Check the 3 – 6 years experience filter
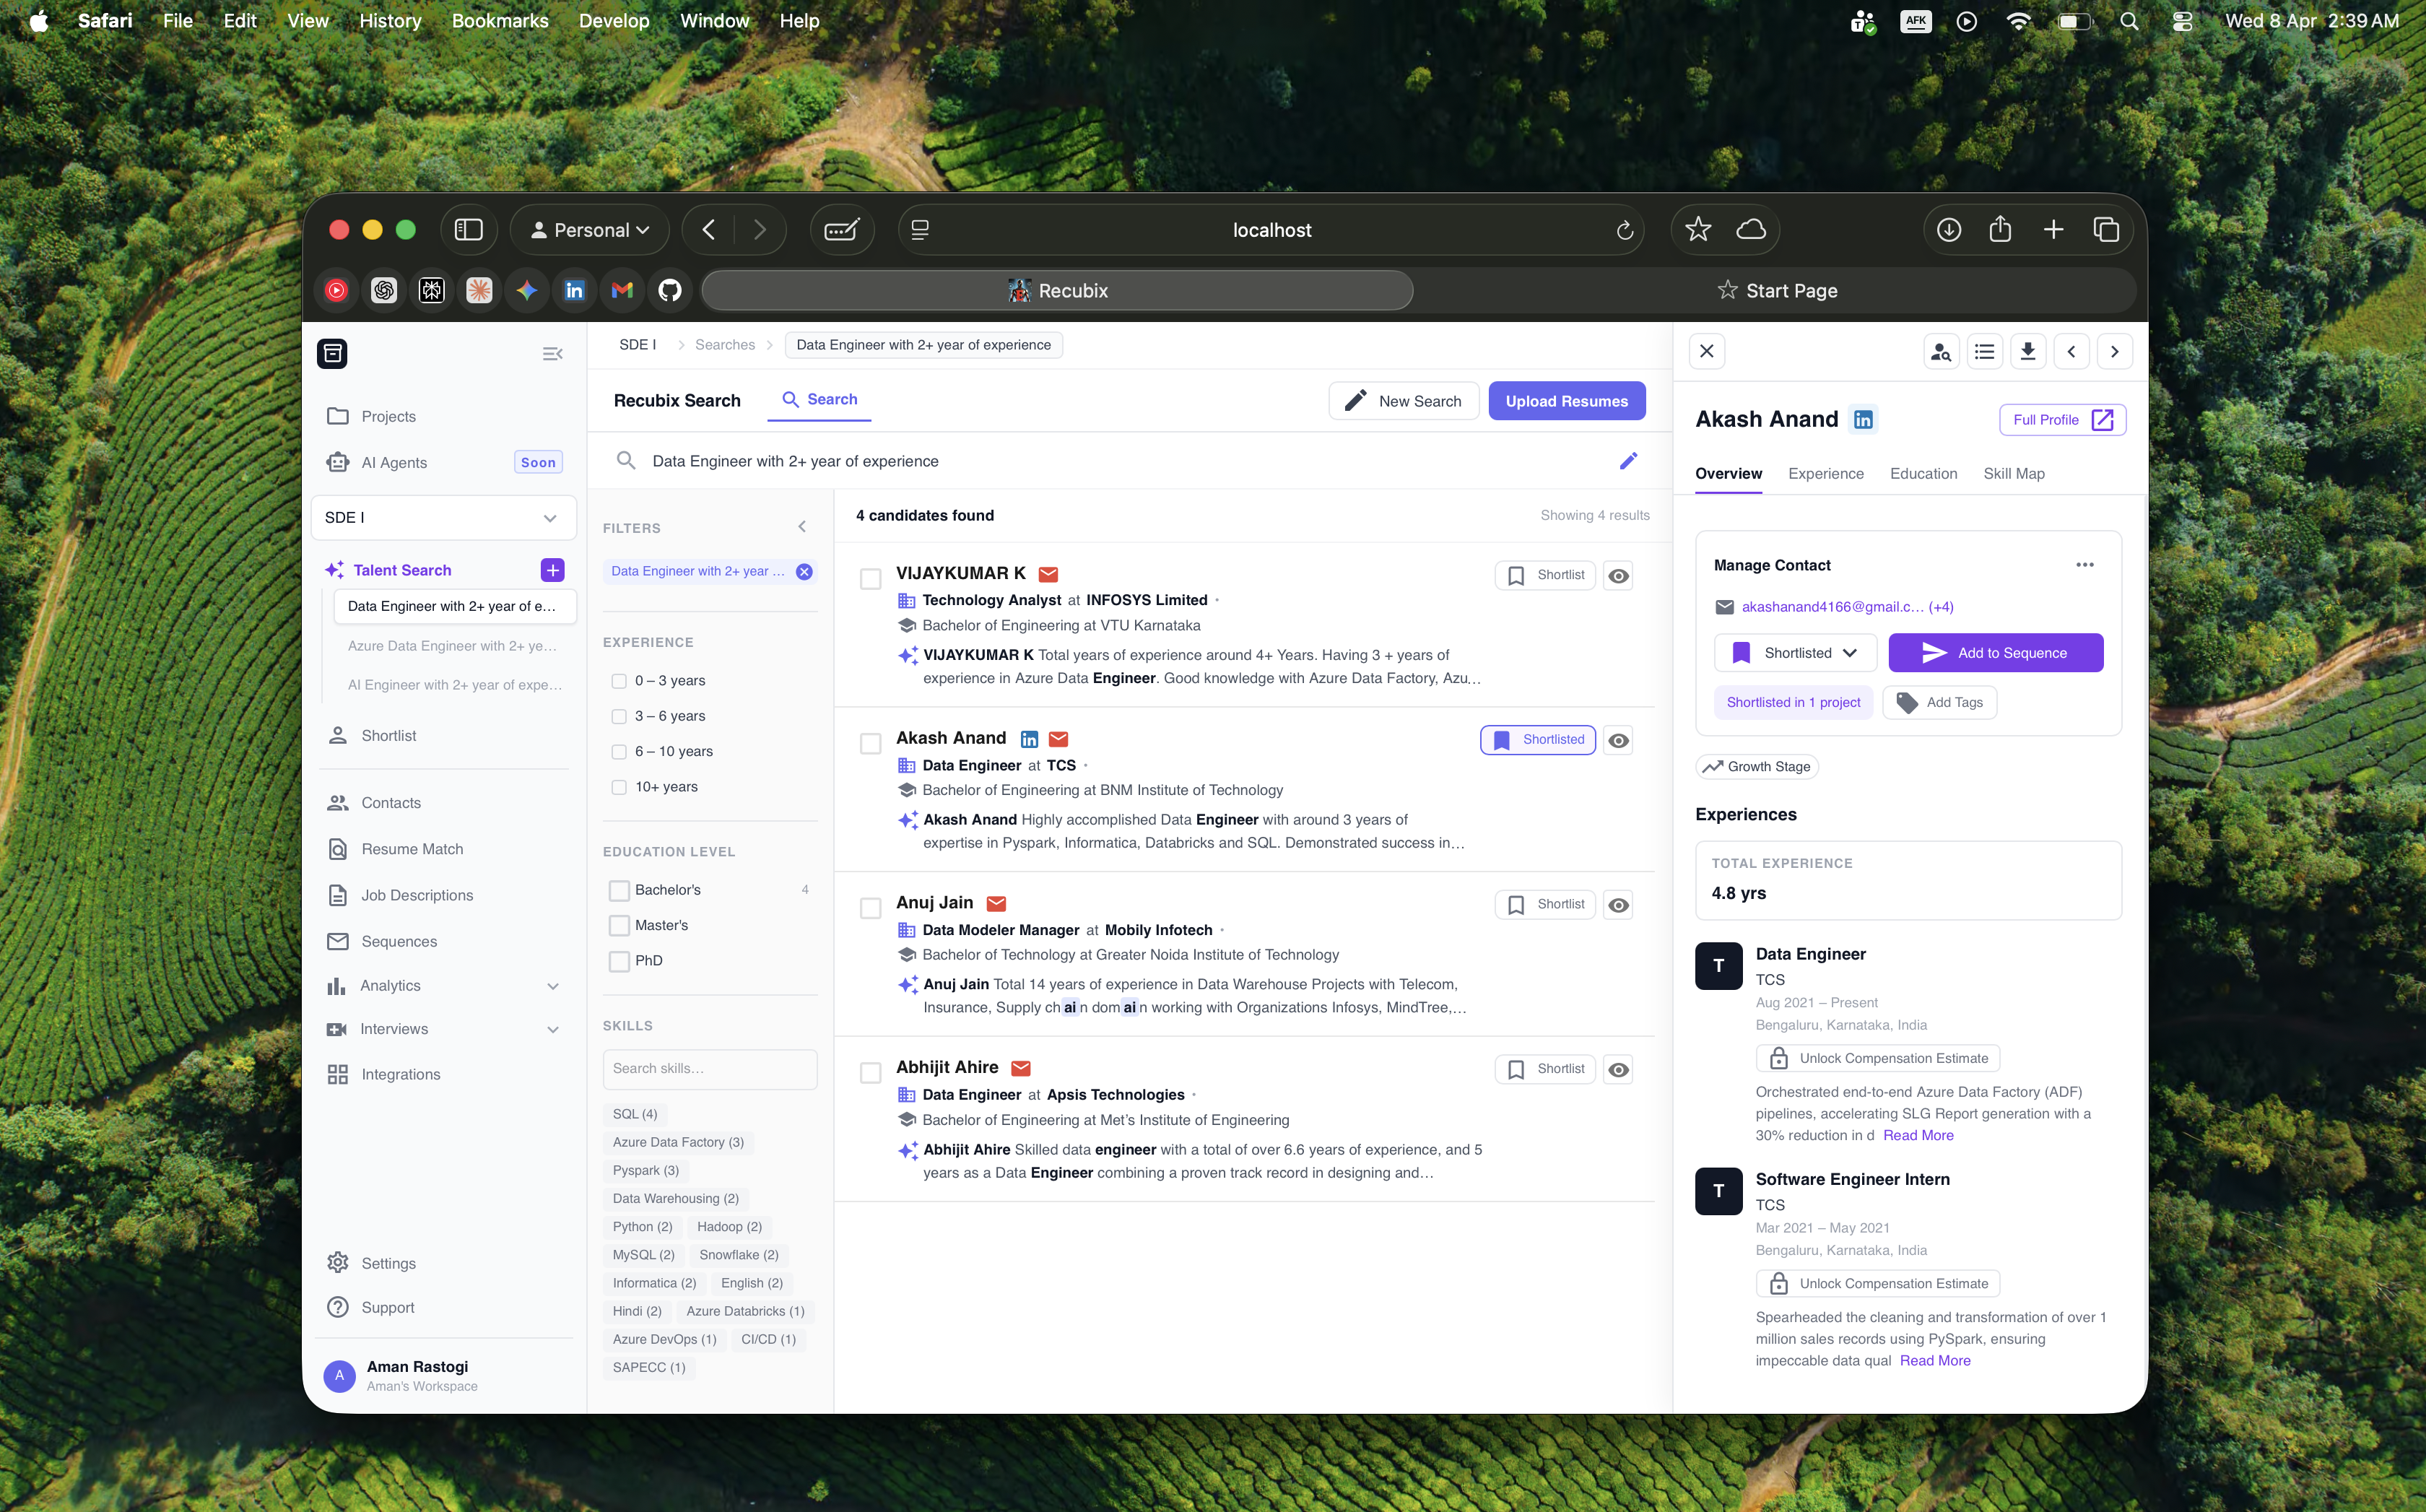Image resolution: width=2426 pixels, height=1512 pixels. [619, 716]
